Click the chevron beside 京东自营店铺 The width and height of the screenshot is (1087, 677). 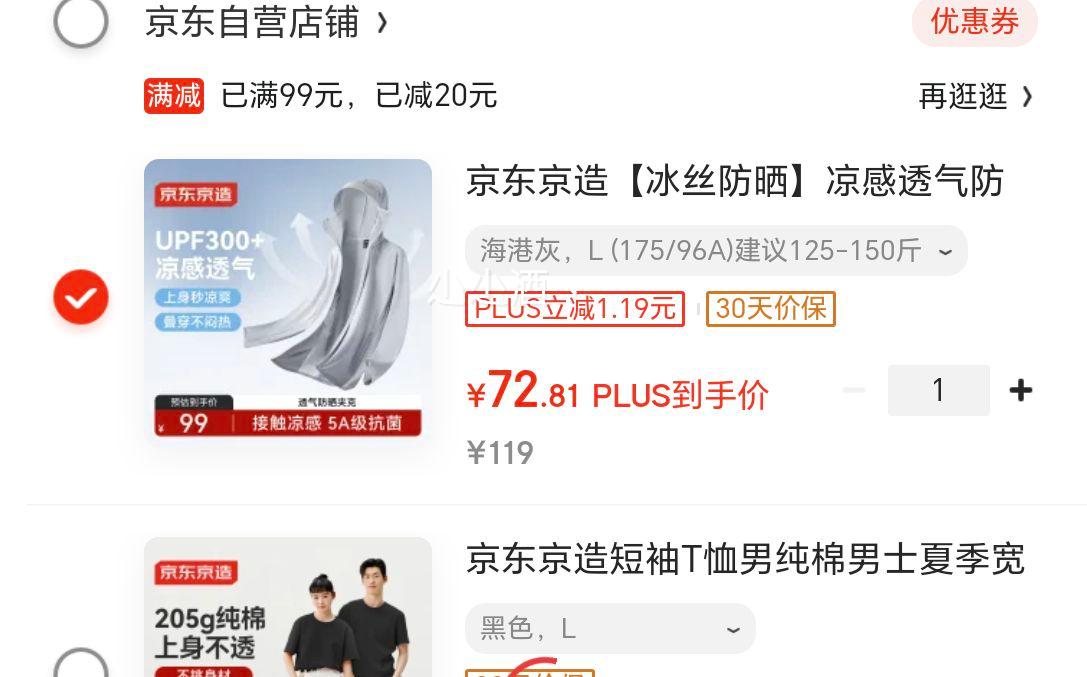click(381, 24)
